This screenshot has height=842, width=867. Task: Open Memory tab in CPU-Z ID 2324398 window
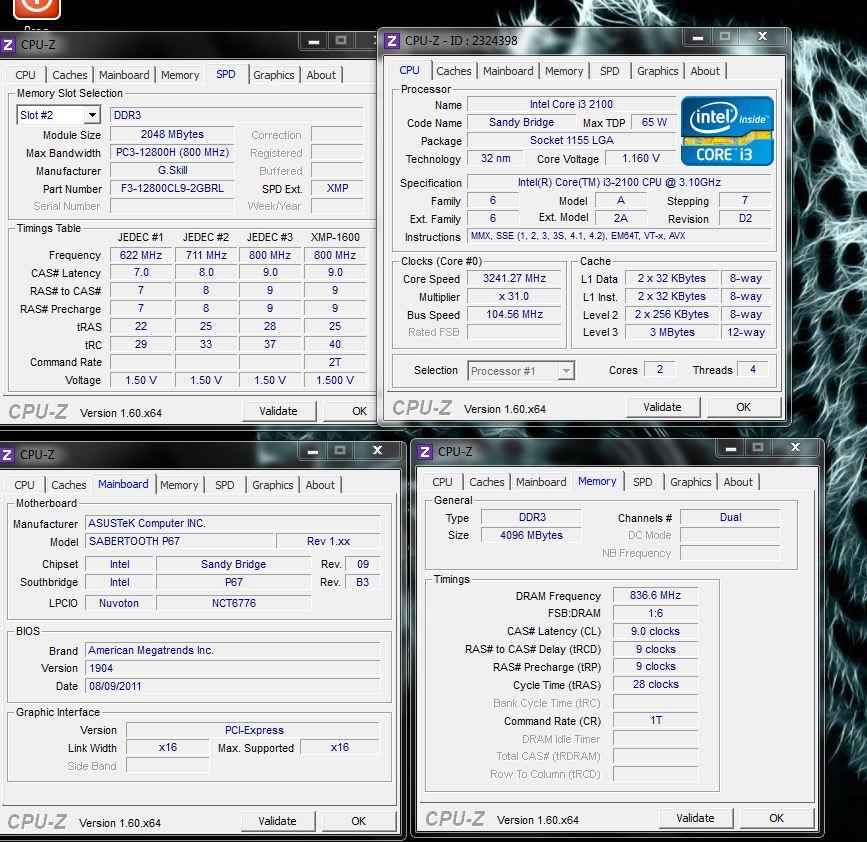[x=564, y=71]
